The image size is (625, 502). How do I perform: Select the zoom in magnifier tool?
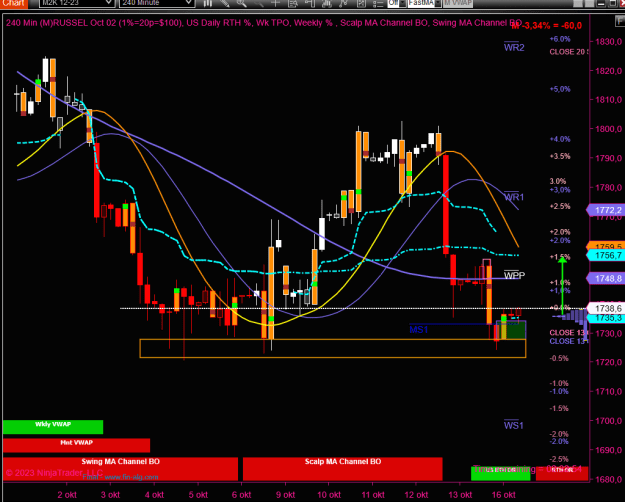tap(242, 3)
